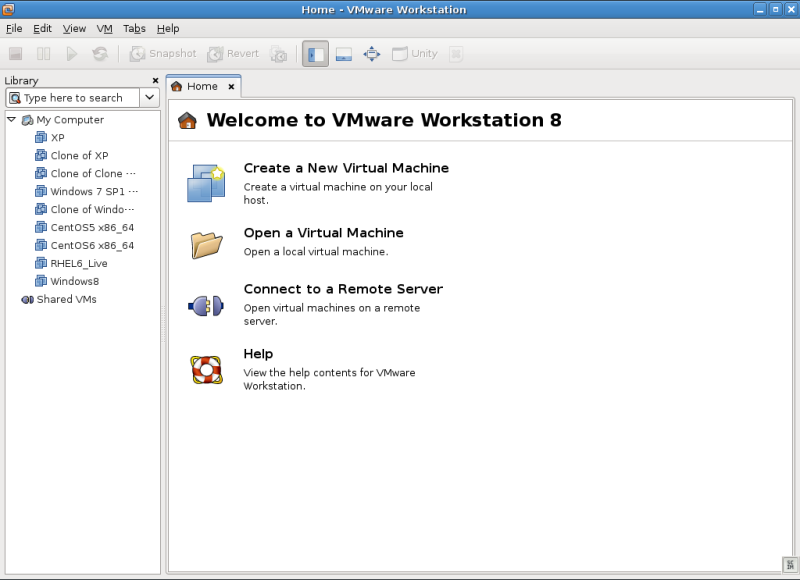800x580 pixels.
Task: Enter full screen mode via the toolbar icon
Action: (372, 53)
